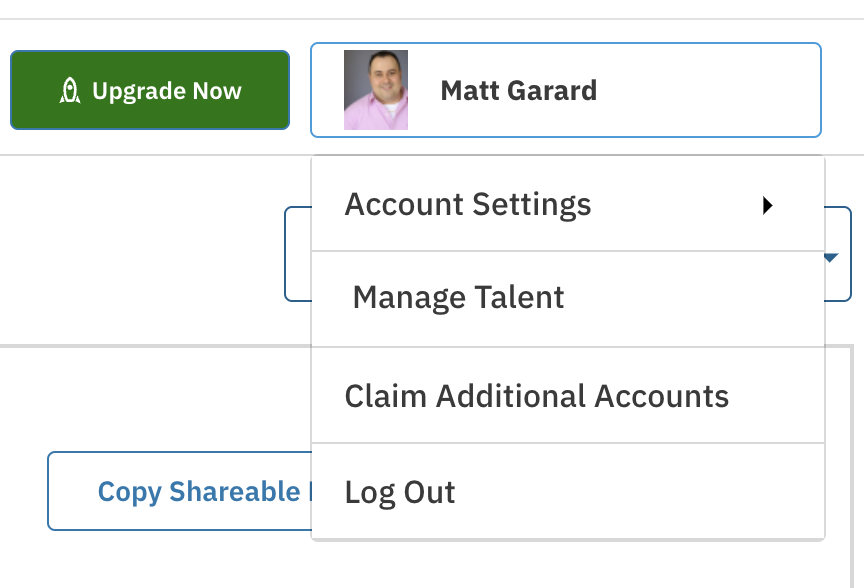Click the Upgrade Now text label
The height and width of the screenshot is (588, 864).
(167, 91)
